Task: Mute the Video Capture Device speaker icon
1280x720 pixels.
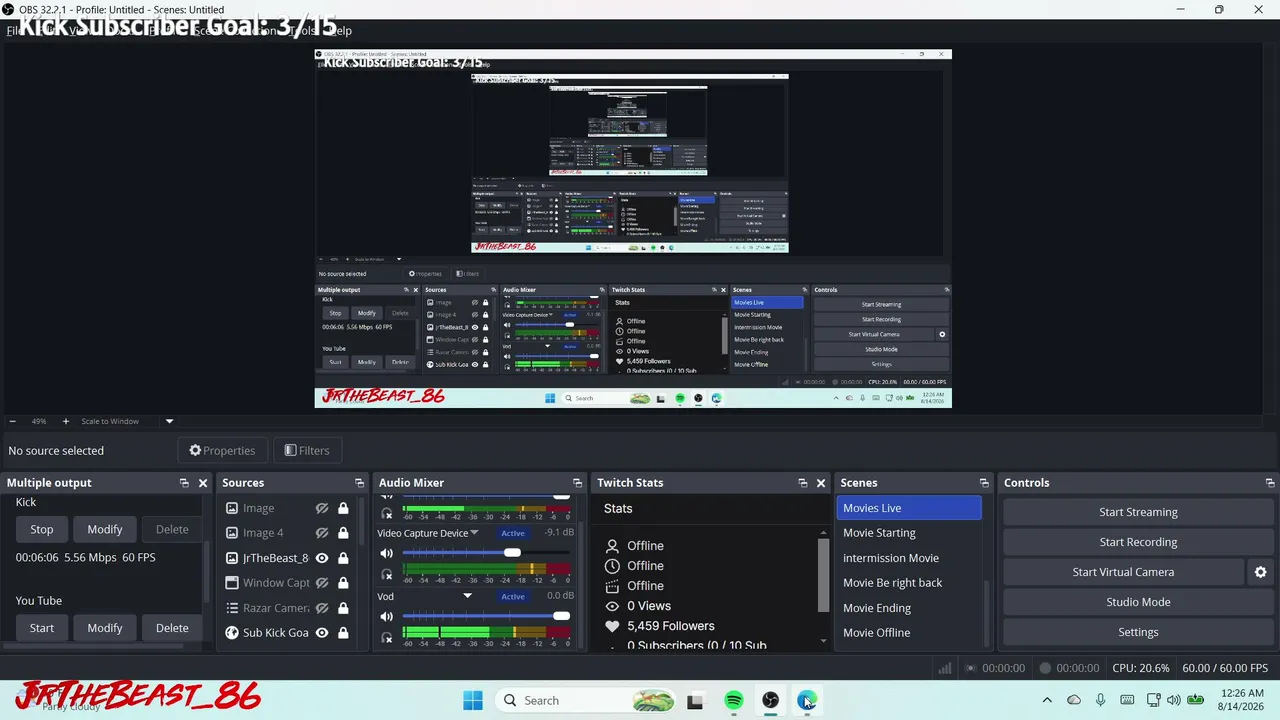Action: click(387, 553)
